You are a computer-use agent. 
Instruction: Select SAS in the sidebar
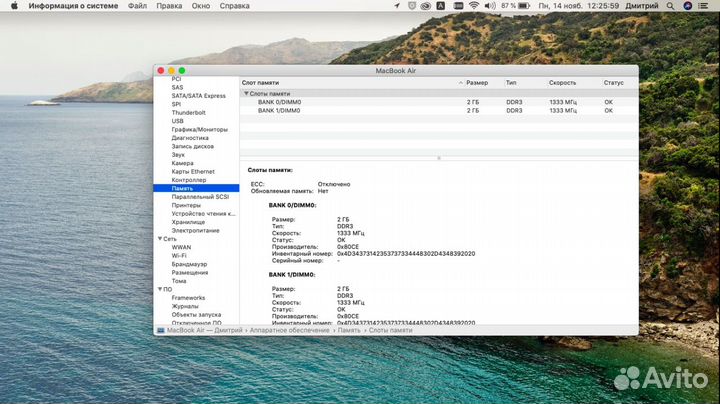177,87
